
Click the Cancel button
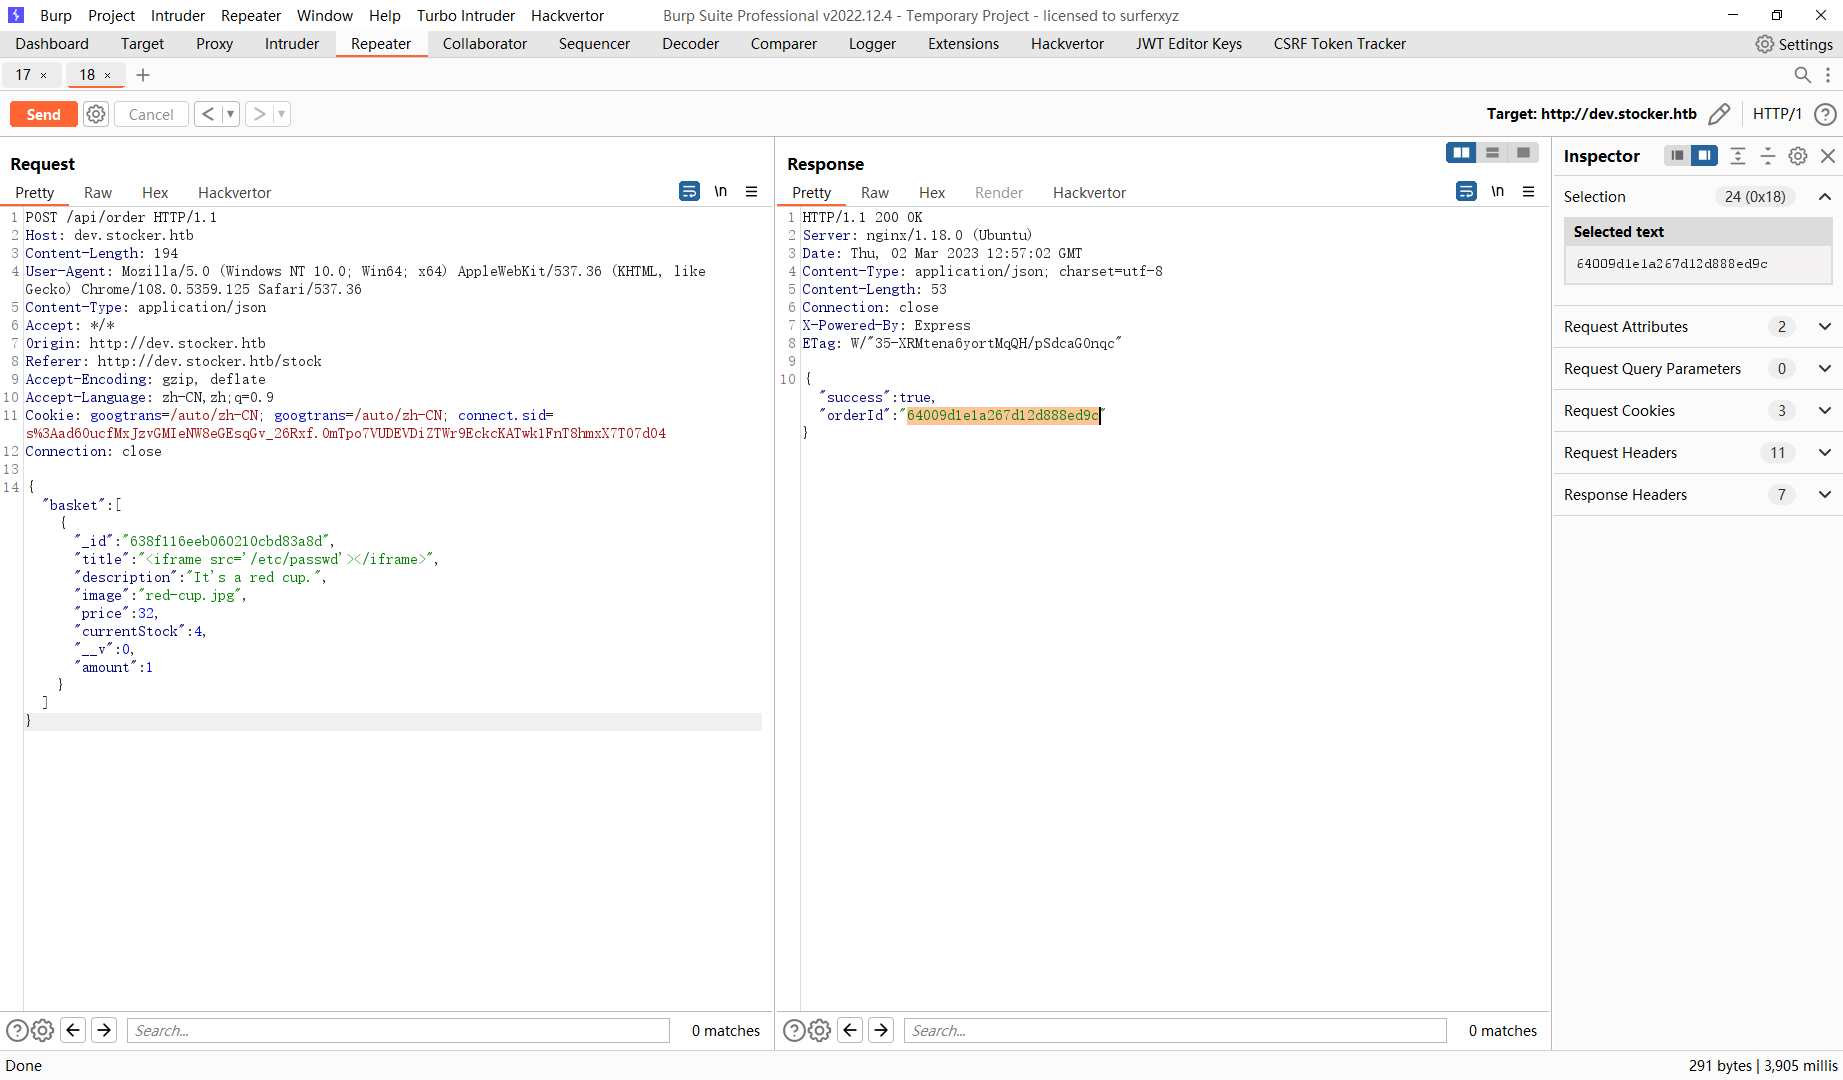point(151,114)
